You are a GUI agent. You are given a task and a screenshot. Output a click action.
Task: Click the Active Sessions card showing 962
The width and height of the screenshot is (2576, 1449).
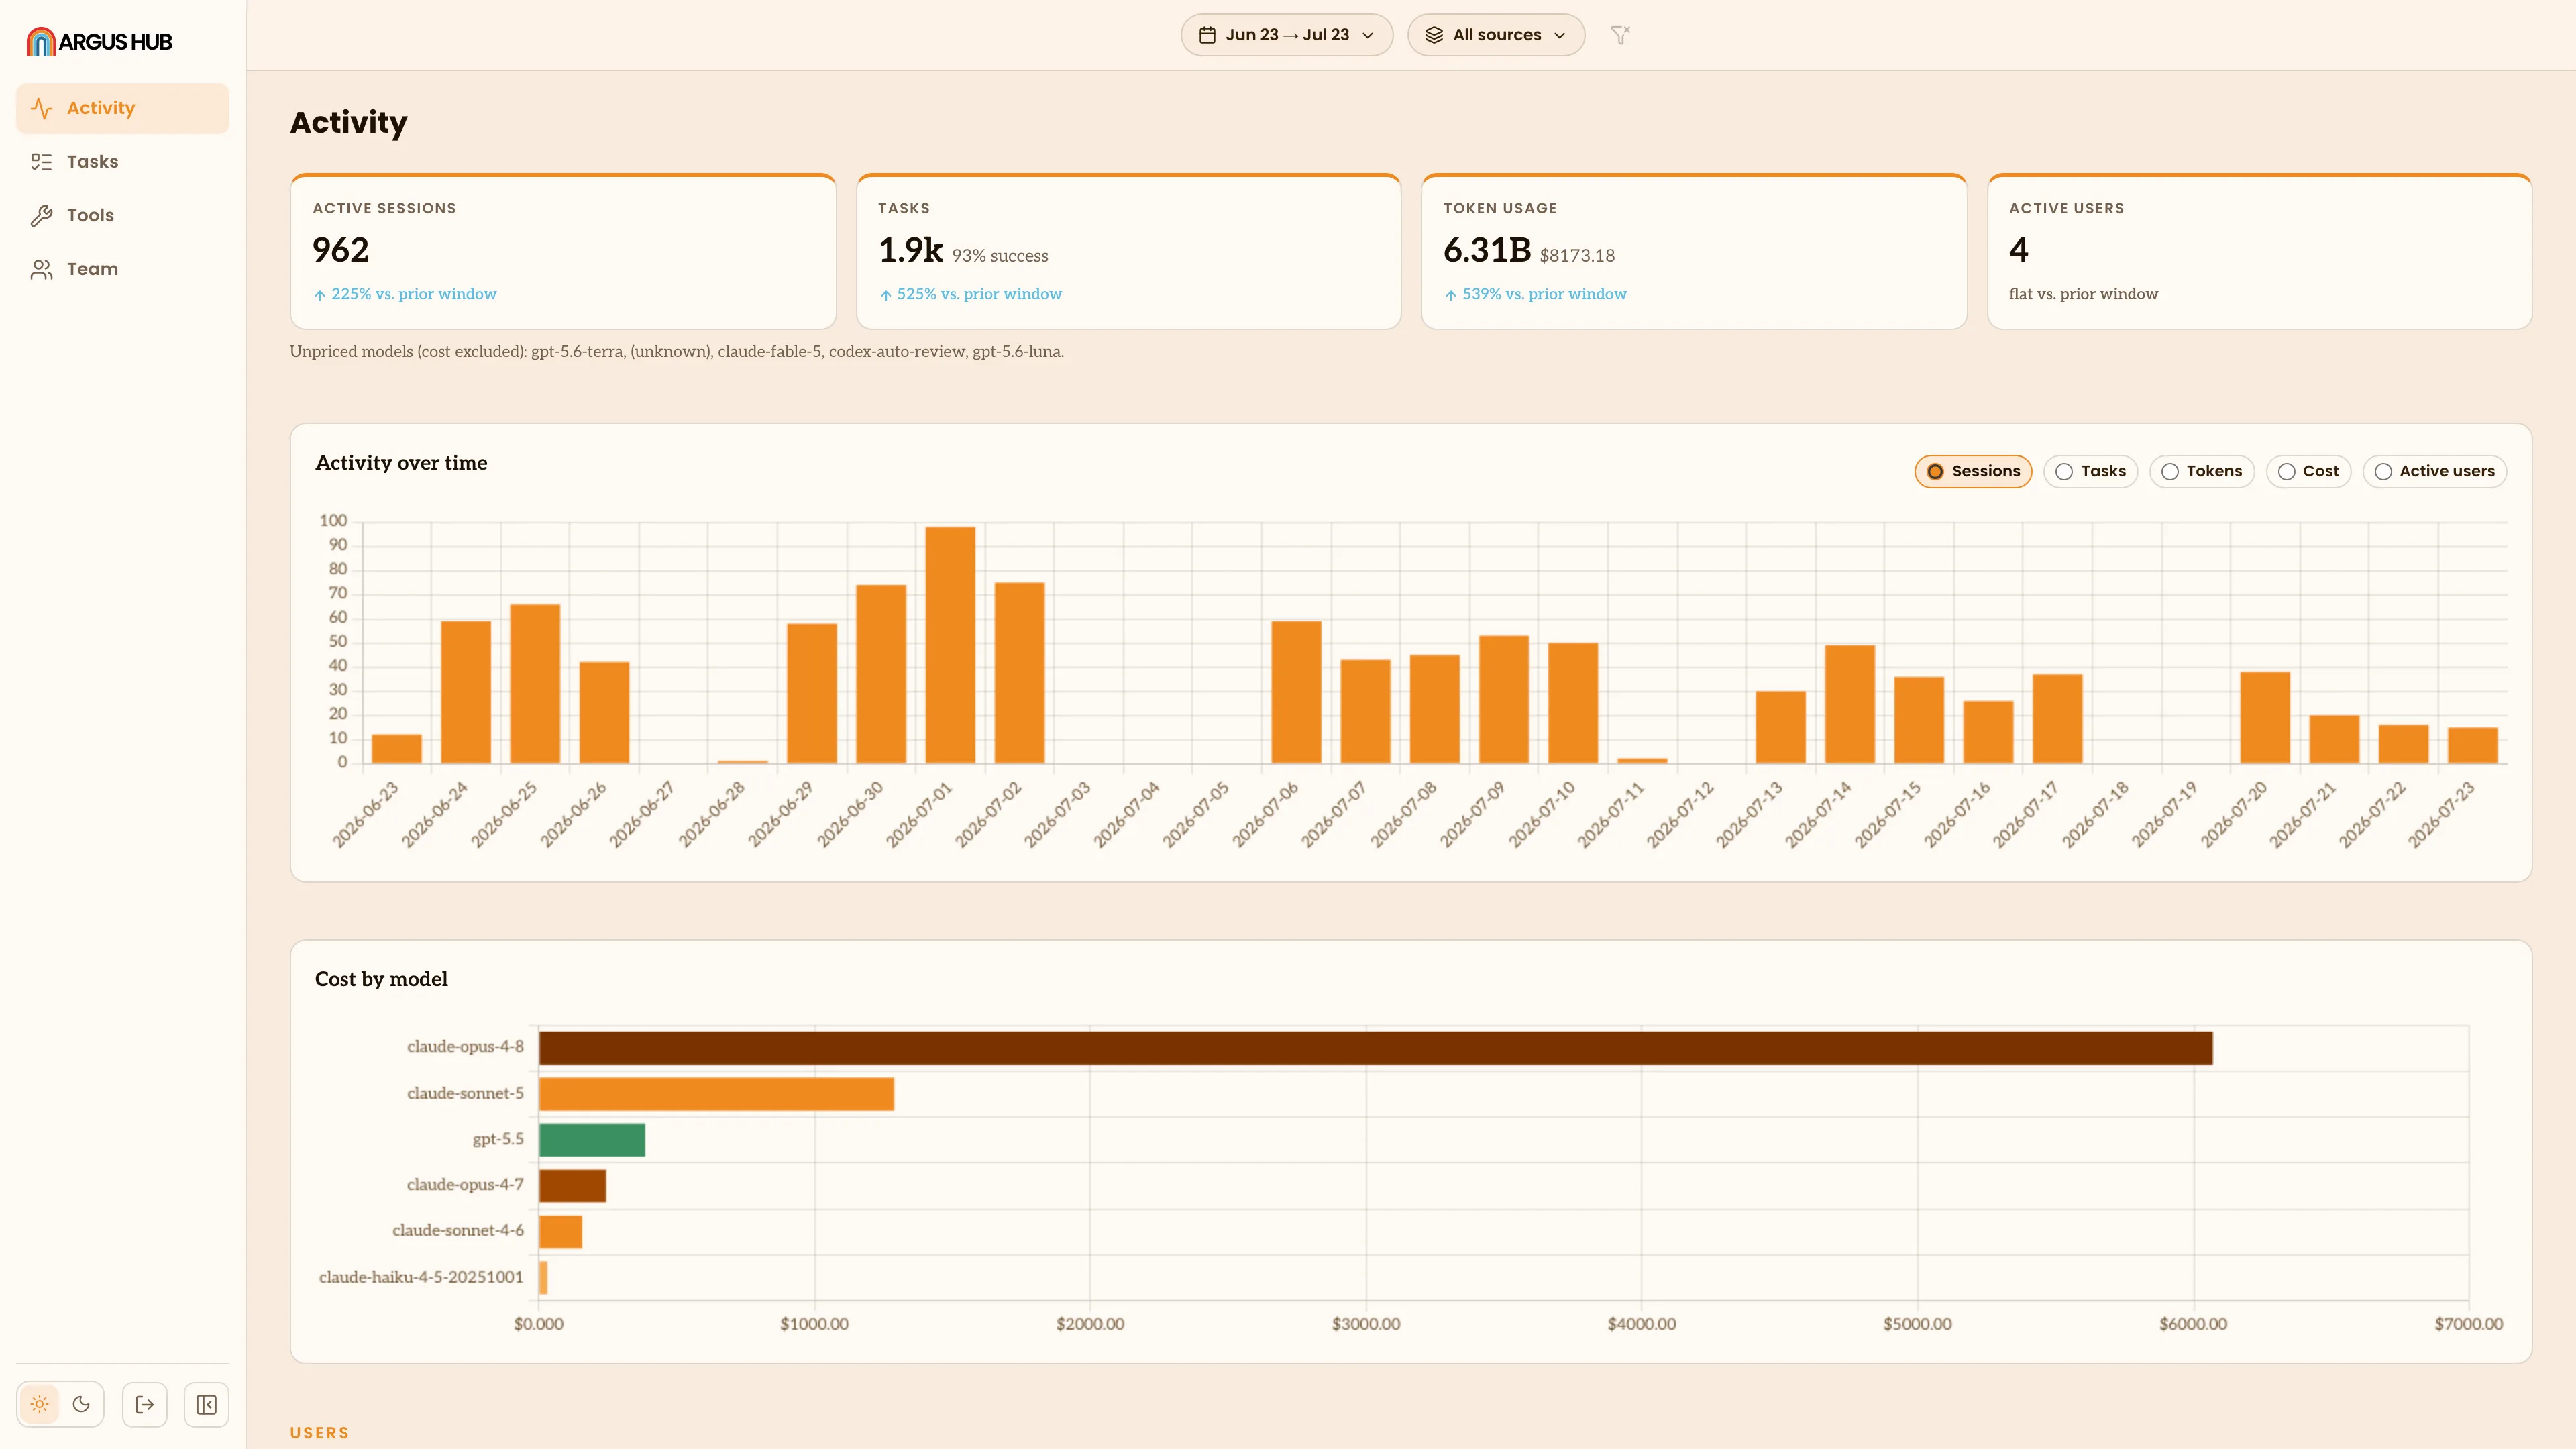[x=563, y=252]
